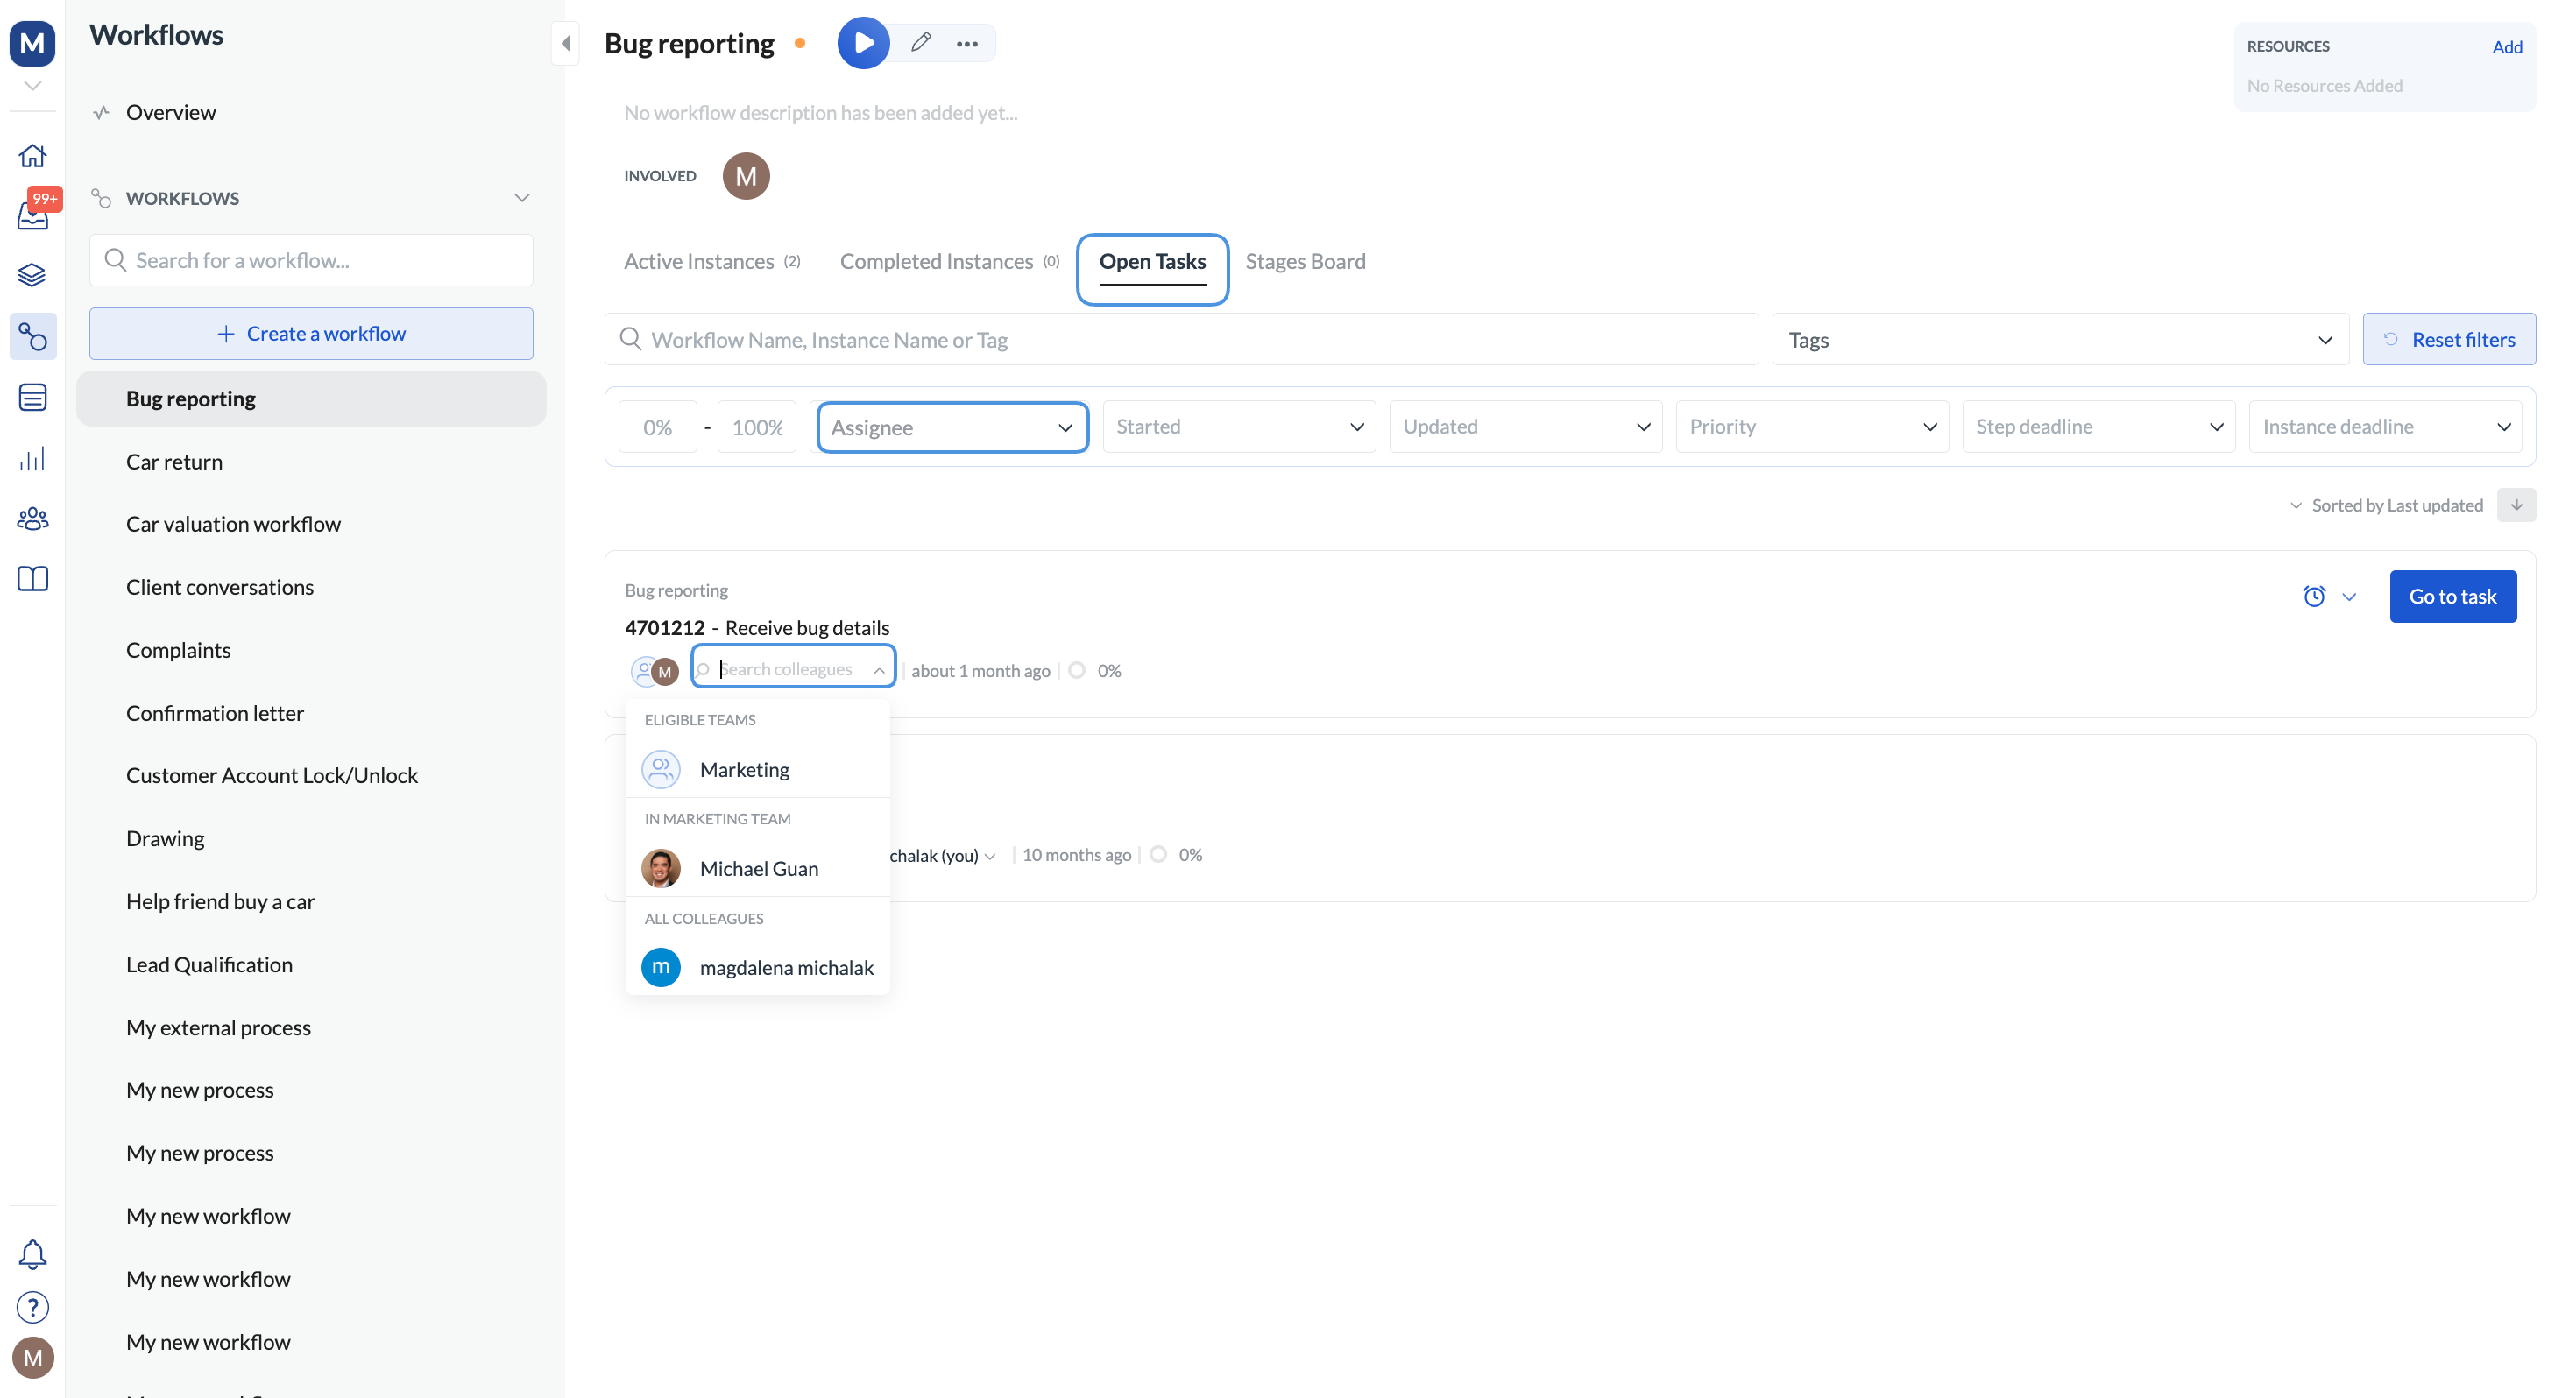Image resolution: width=2576 pixels, height=1398 pixels.
Task: Click the alarm clock reminder icon on task
Action: tap(2313, 596)
